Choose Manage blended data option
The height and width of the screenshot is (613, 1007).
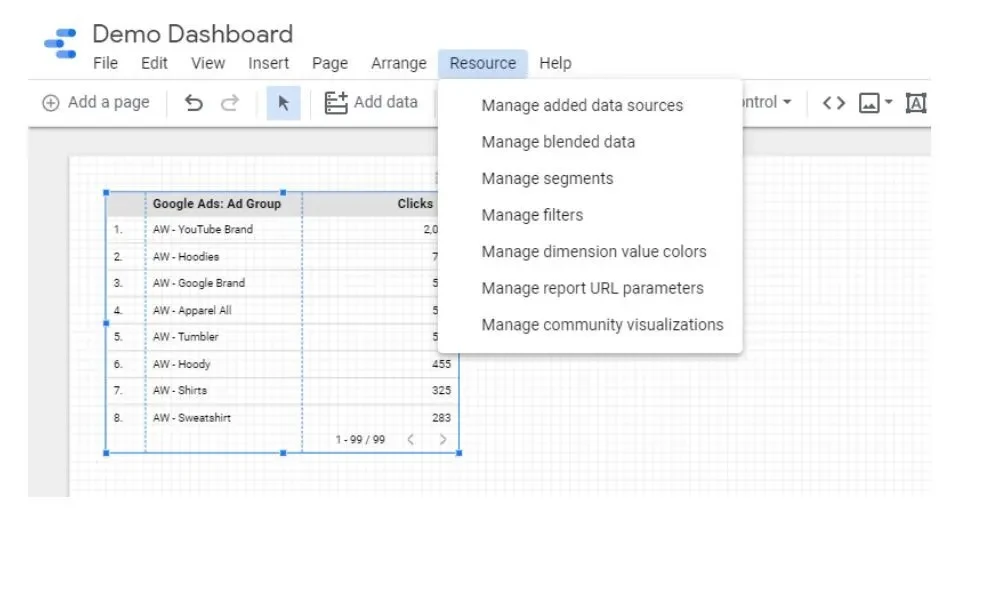click(x=557, y=141)
